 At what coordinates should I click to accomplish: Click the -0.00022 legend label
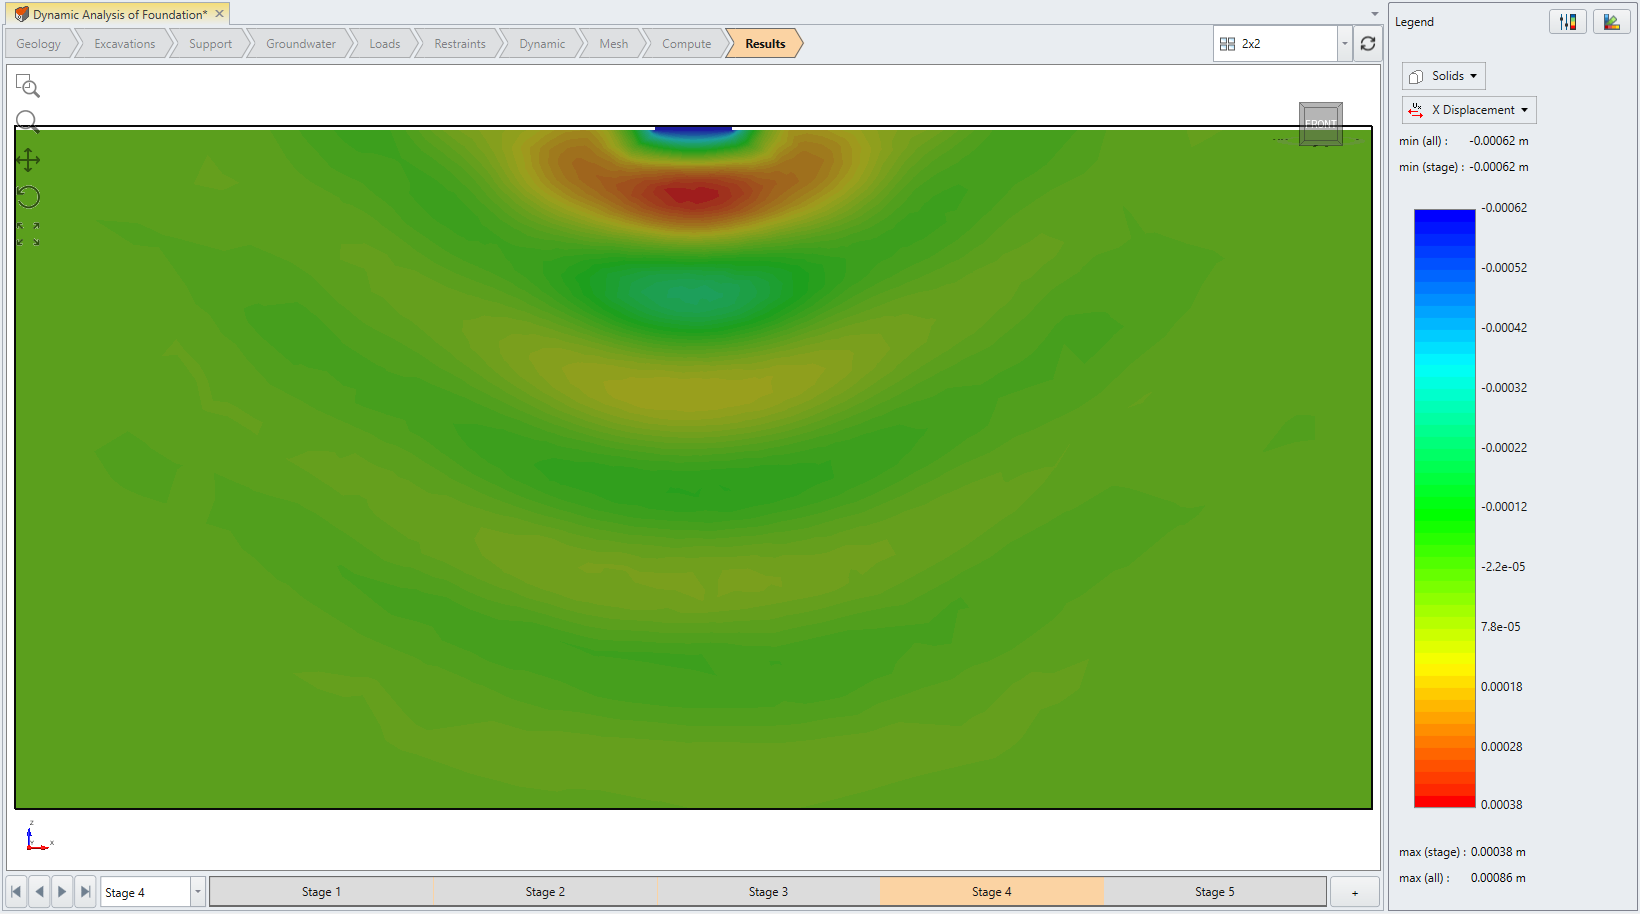pyautogui.click(x=1504, y=448)
